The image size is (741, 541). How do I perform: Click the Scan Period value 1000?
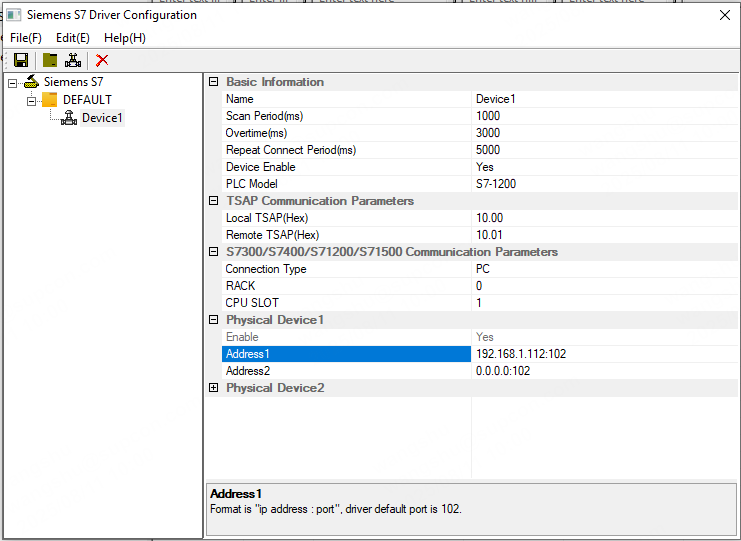click(x=488, y=116)
